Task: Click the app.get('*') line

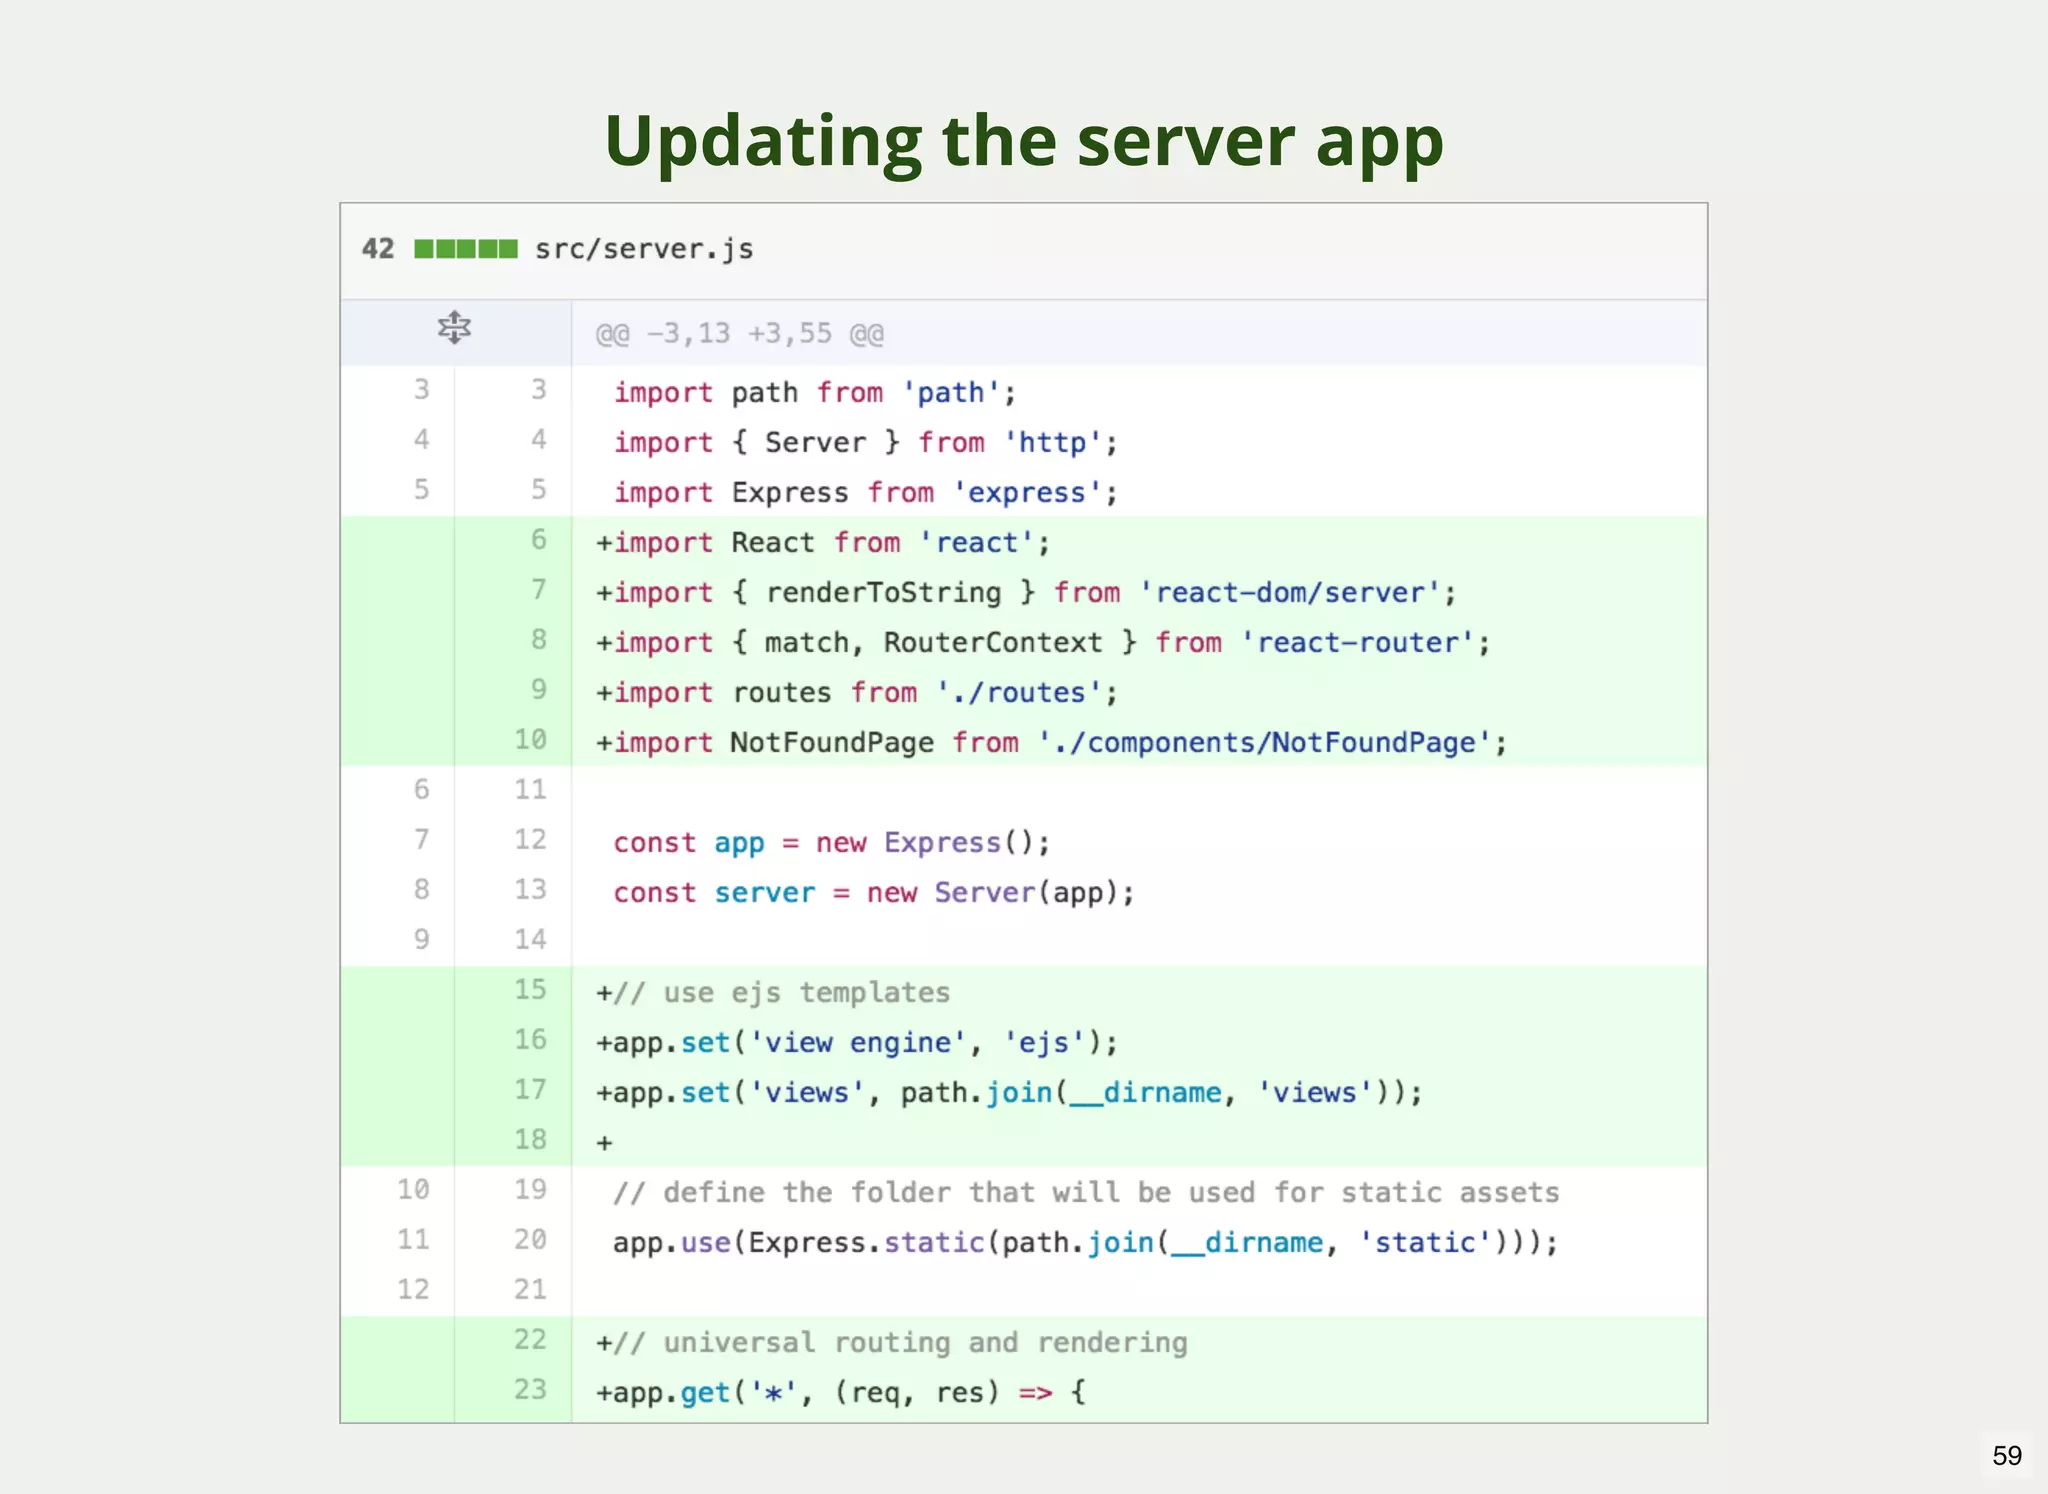Action: [840, 1393]
